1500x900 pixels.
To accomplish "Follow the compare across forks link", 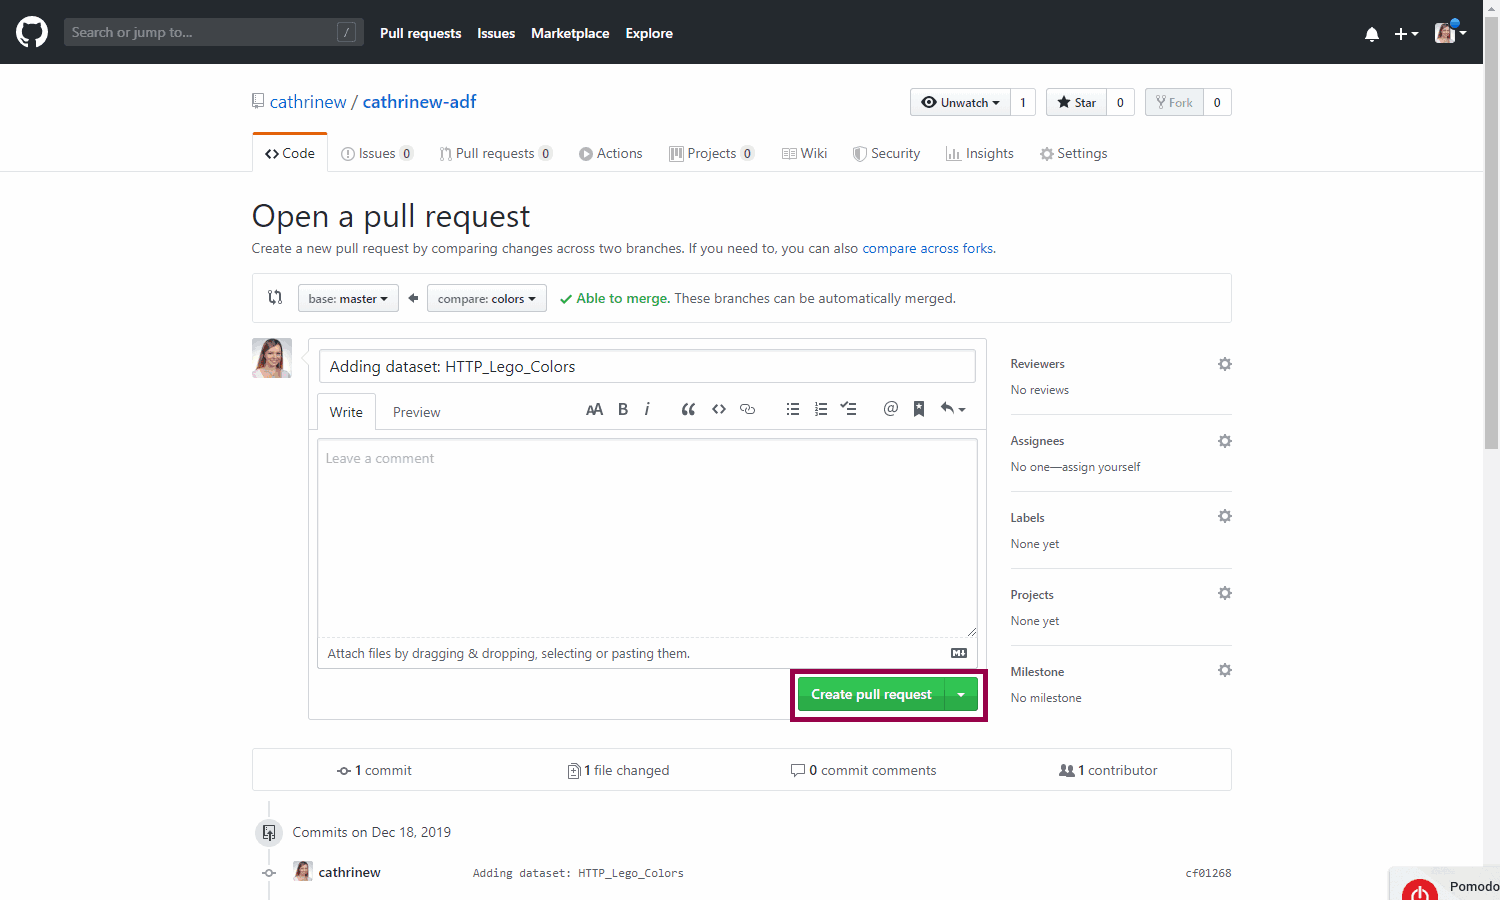I will (x=927, y=249).
